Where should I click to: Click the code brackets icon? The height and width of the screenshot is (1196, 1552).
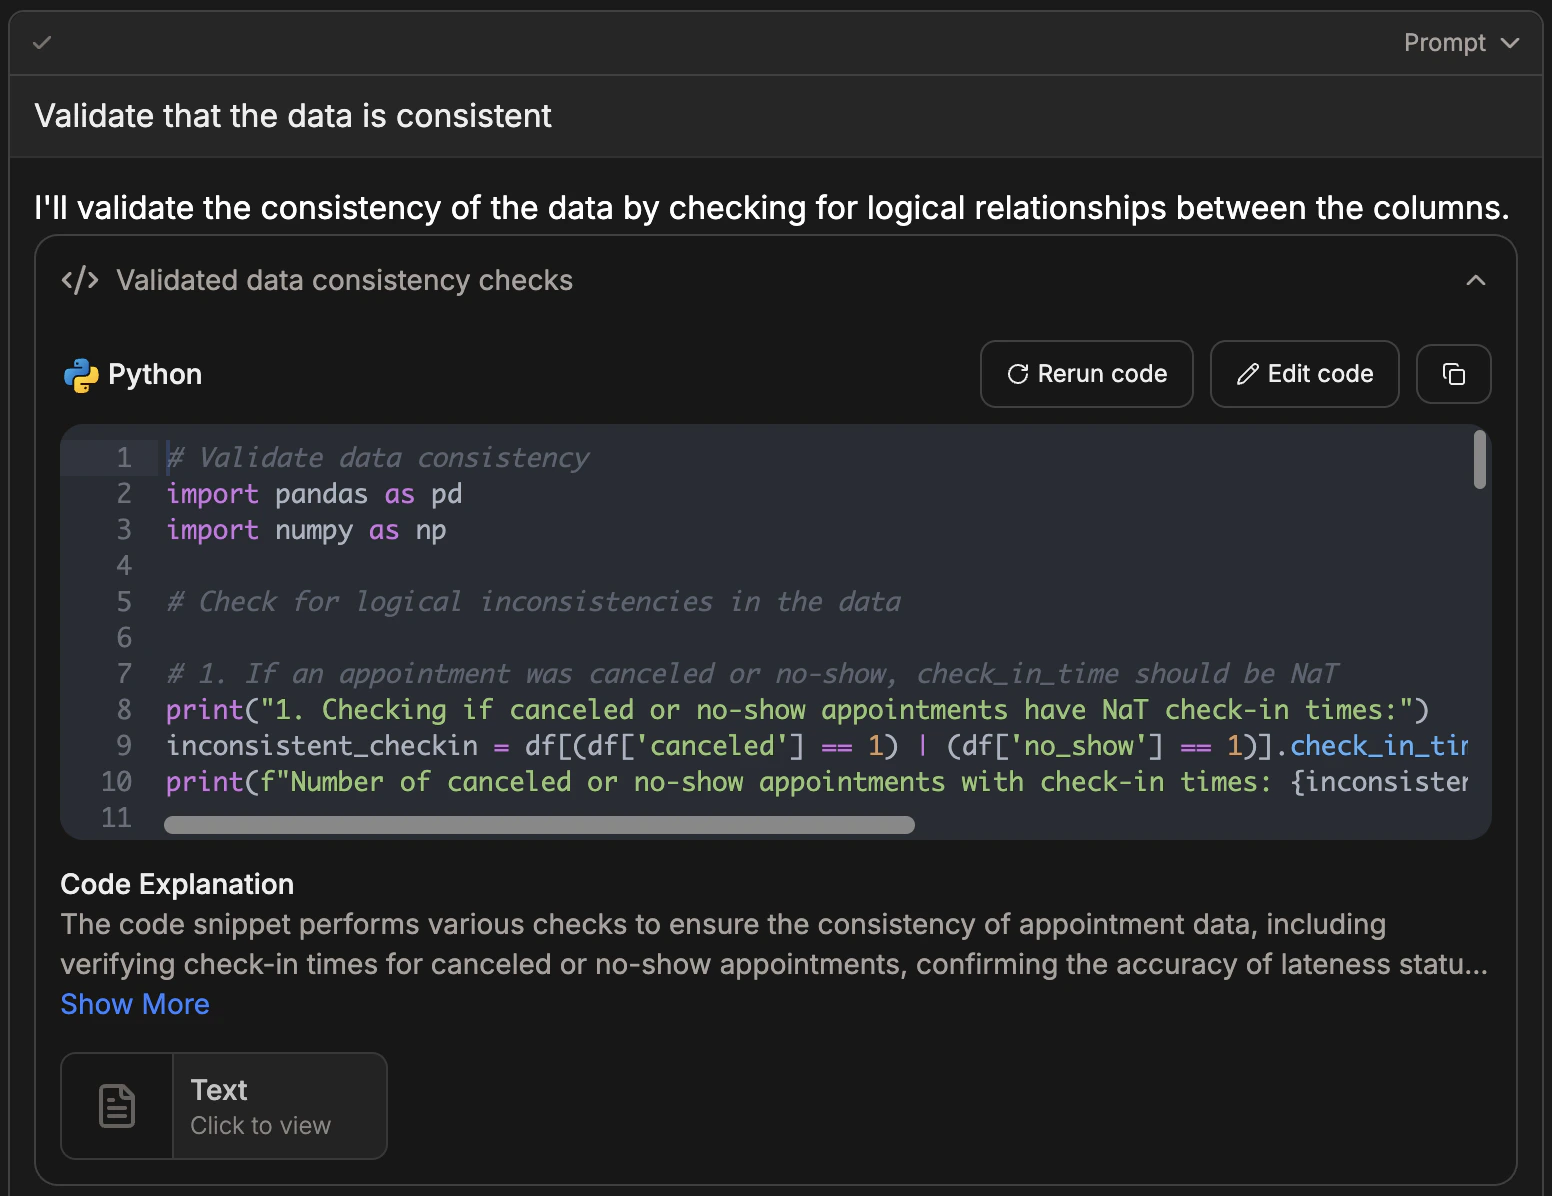click(80, 281)
